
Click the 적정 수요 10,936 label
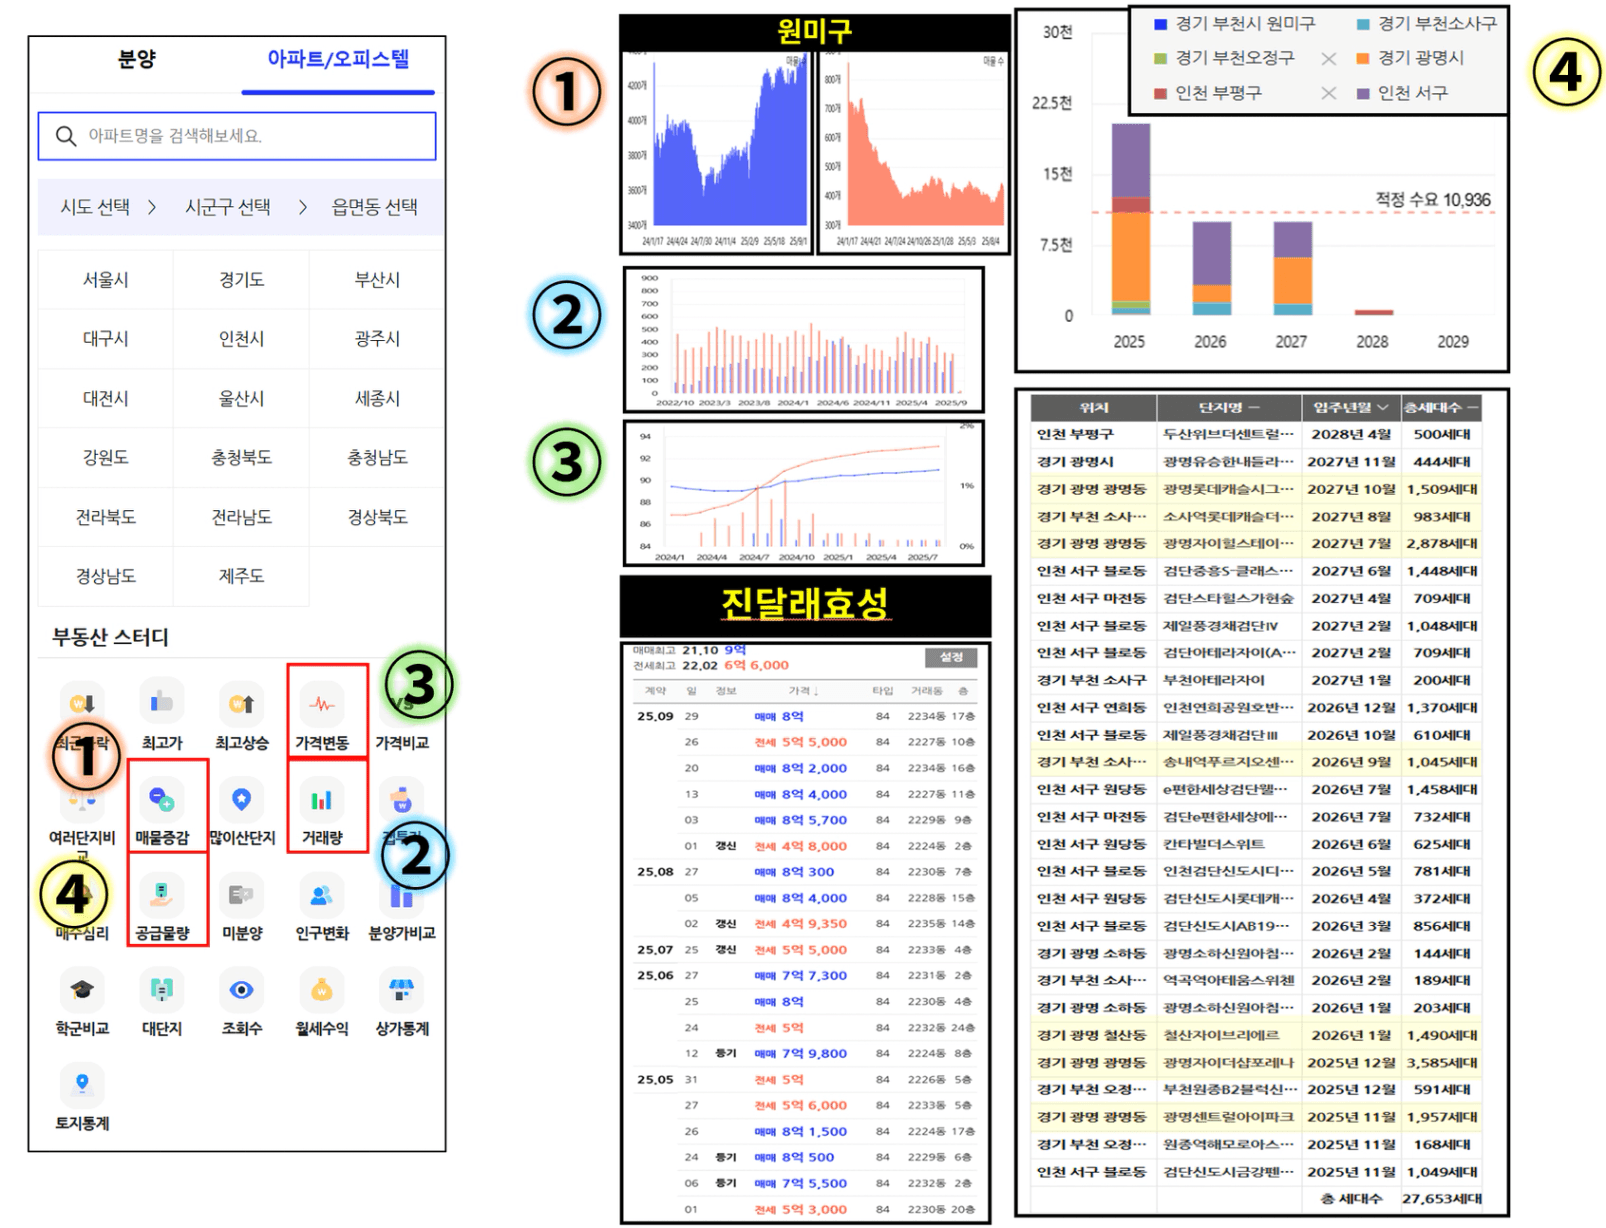point(1432,200)
